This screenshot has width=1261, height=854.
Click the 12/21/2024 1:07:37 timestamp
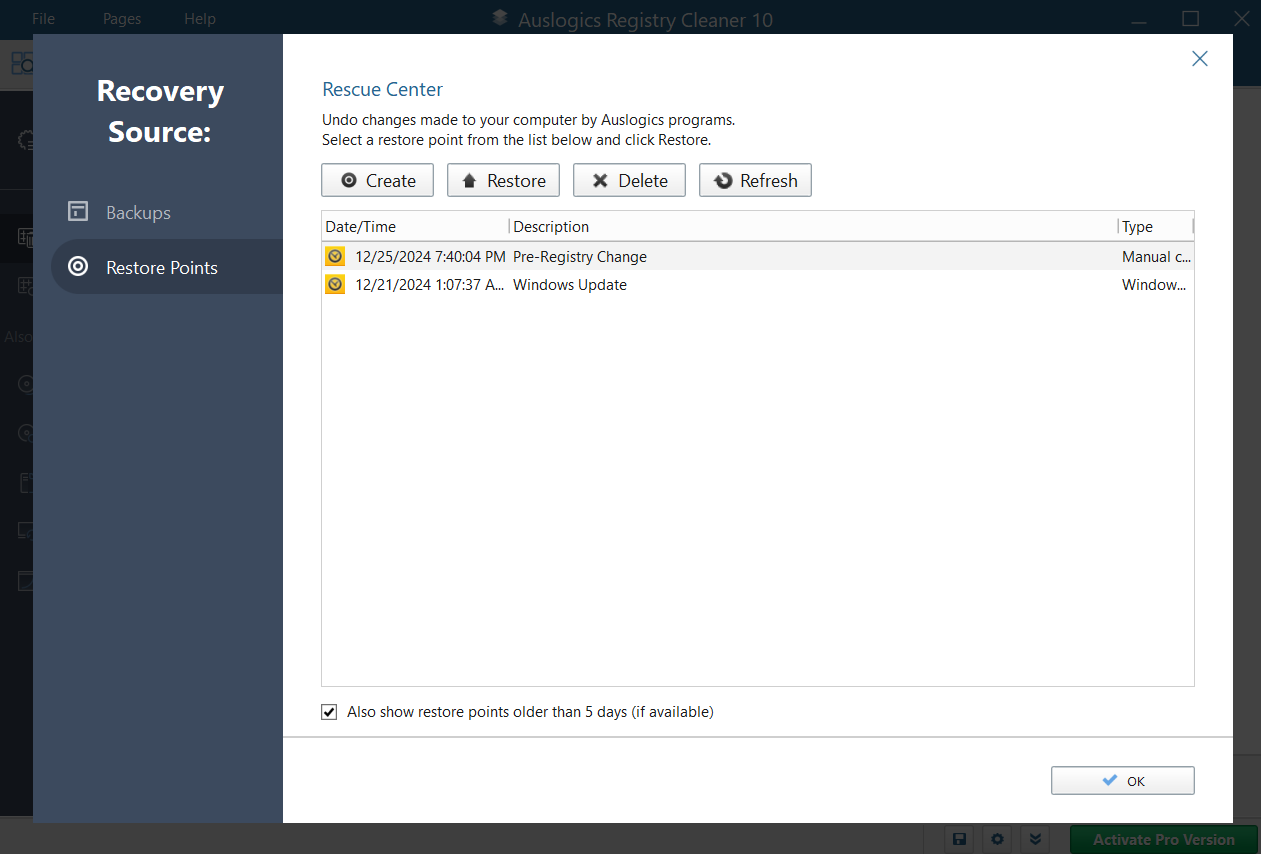point(430,284)
